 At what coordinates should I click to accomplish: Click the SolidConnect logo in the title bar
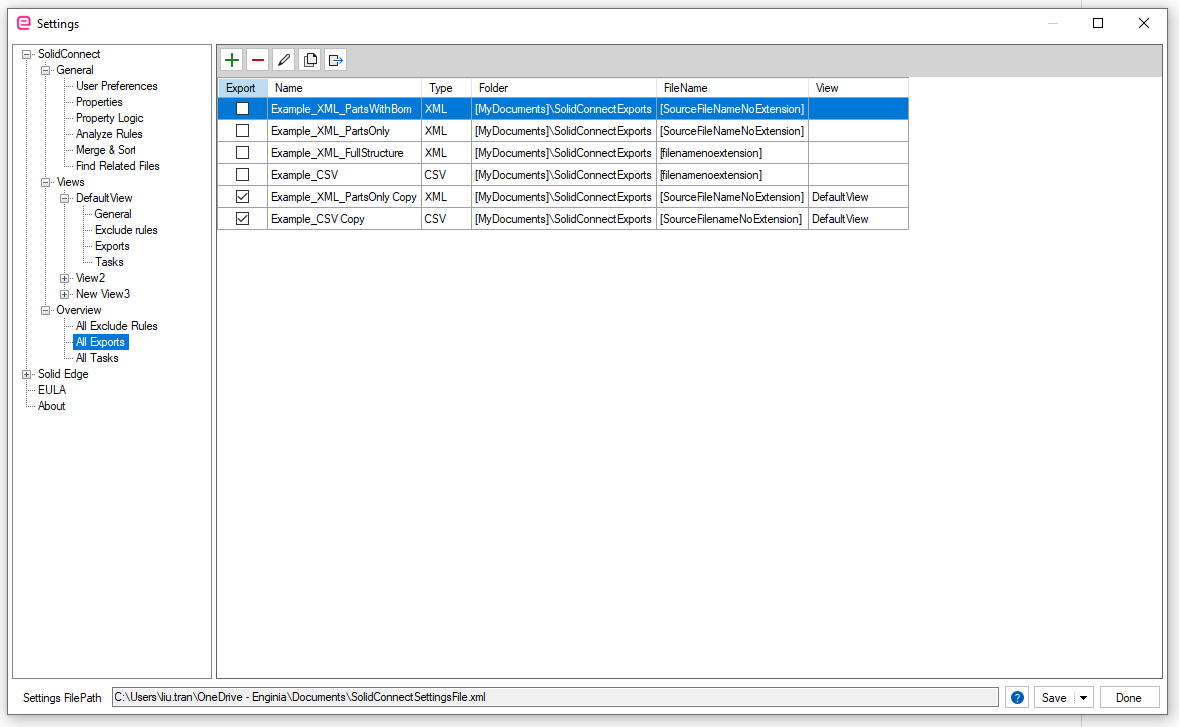pyautogui.click(x=24, y=23)
